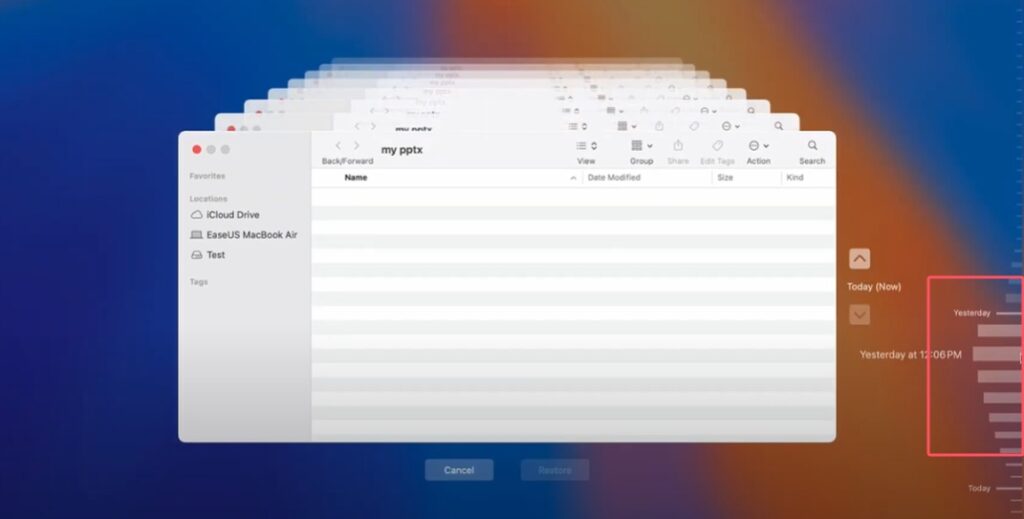Click the Cancel button

tap(459, 470)
